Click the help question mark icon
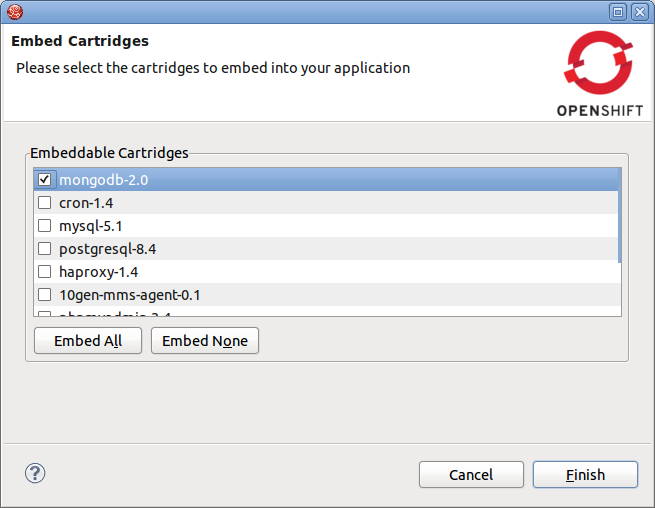 pyautogui.click(x=35, y=473)
